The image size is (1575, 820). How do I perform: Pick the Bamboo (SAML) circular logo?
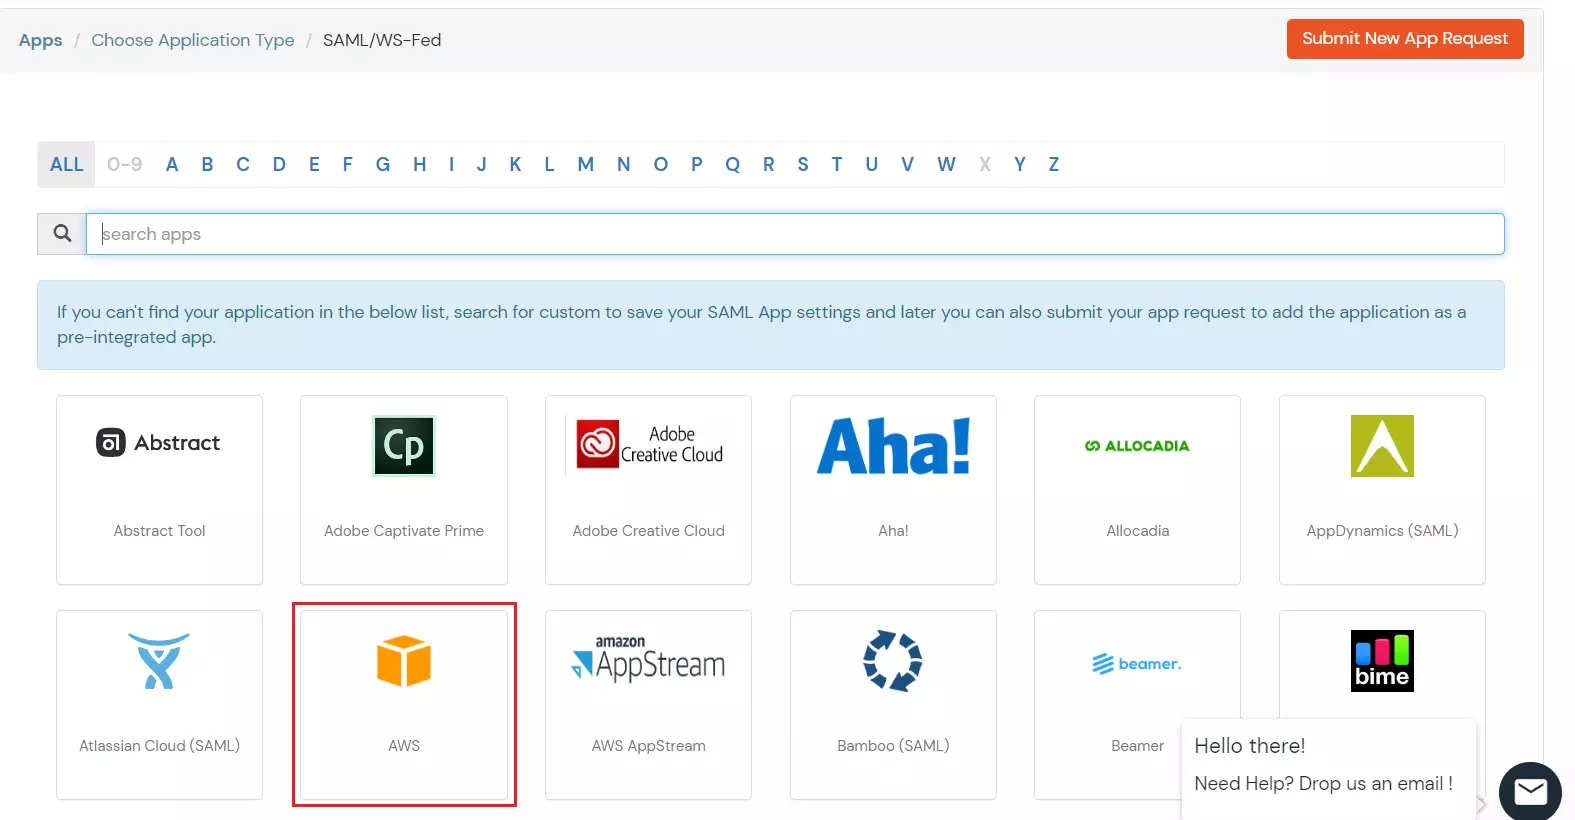[893, 661]
